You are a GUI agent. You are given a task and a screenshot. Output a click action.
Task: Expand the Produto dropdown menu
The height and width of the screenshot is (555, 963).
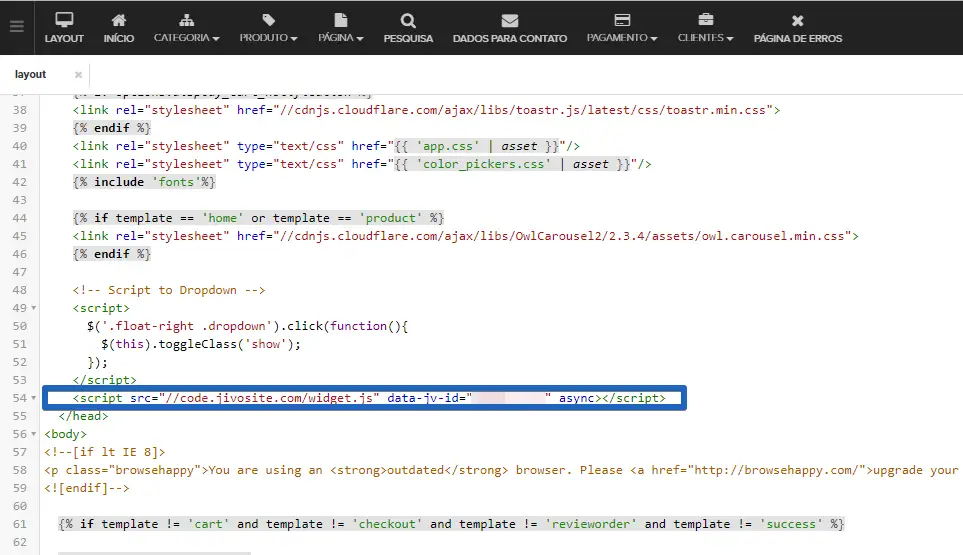(x=268, y=38)
